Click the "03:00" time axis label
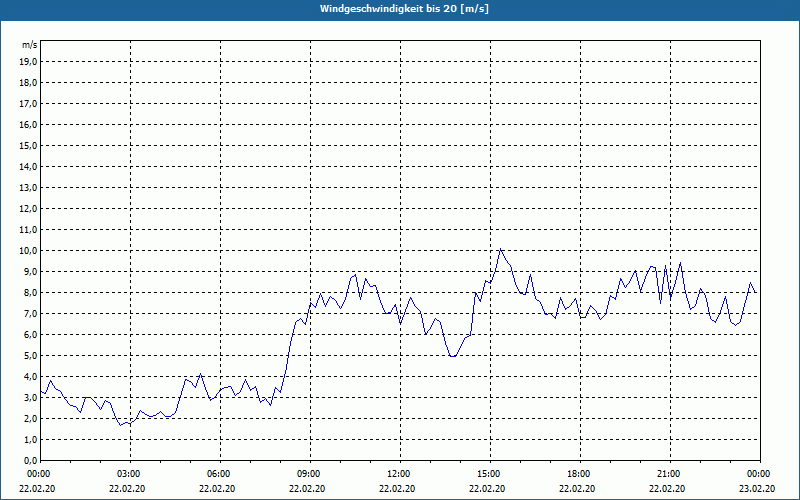 [x=131, y=474]
